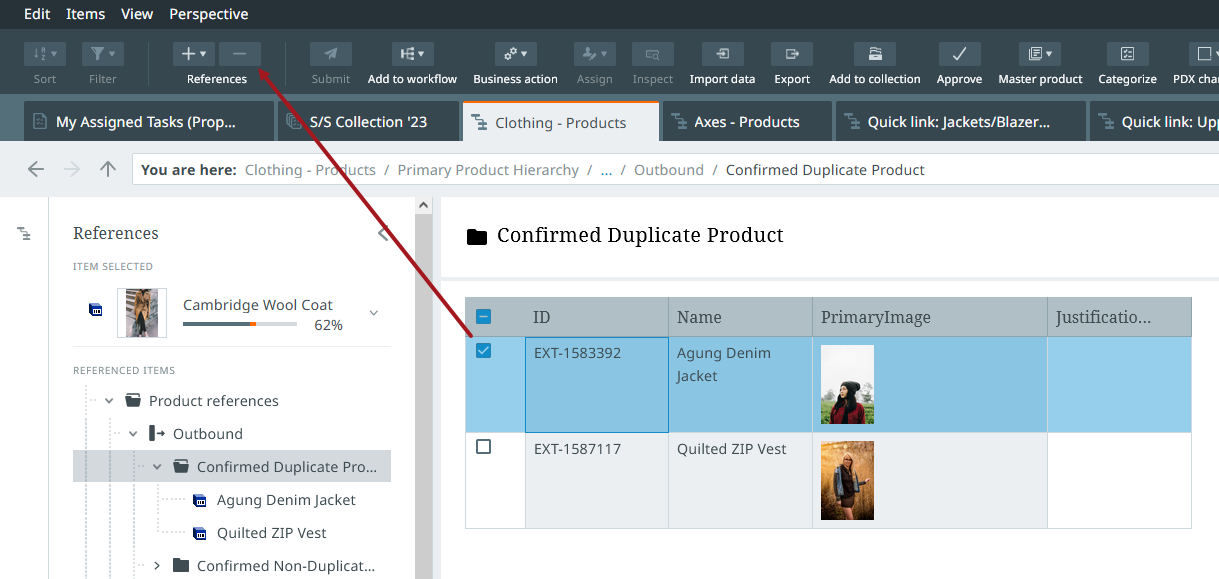Open the Business action dropdown
This screenshot has height=579, width=1219.
pos(517,54)
